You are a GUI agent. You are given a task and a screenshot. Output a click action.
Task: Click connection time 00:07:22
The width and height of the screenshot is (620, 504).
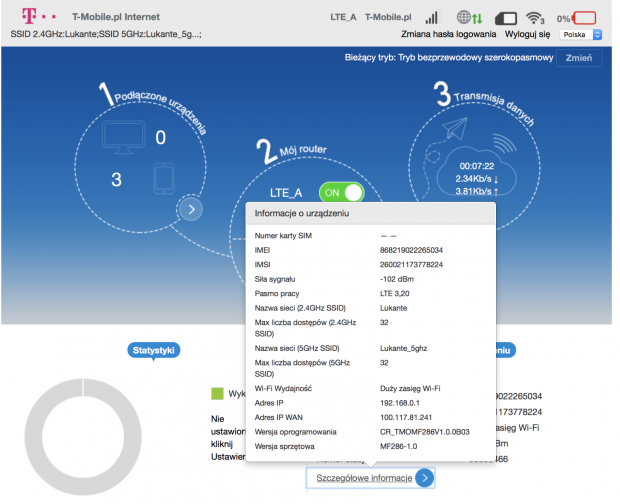pos(476,166)
